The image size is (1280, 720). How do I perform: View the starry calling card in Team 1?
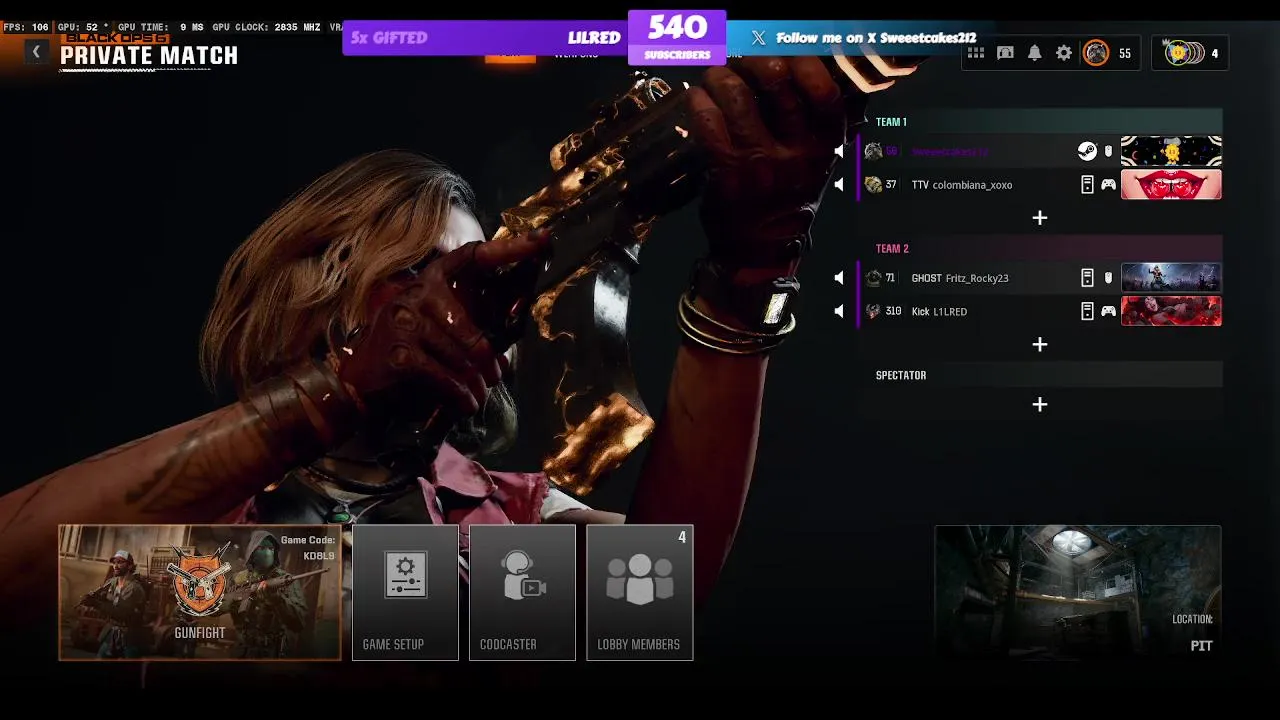coord(1171,151)
